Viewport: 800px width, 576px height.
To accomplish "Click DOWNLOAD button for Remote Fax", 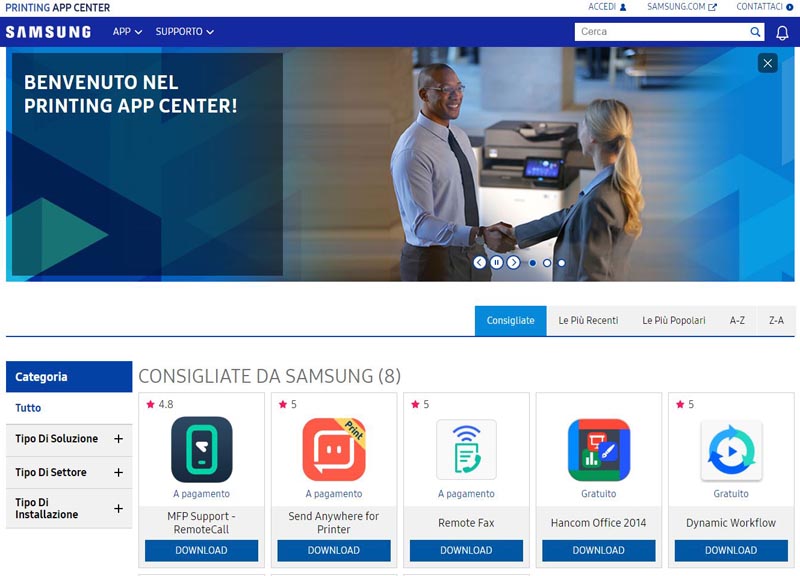I will (466, 550).
